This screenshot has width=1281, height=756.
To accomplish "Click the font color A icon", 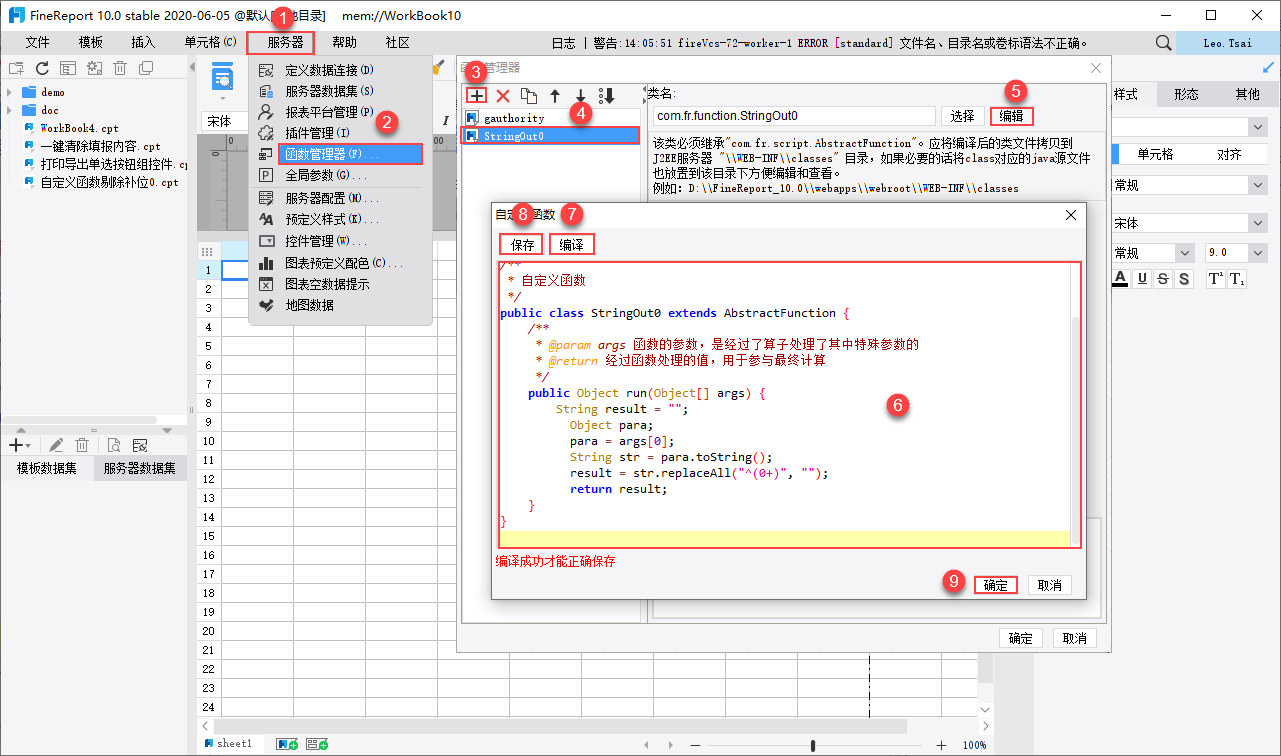I will [1121, 279].
